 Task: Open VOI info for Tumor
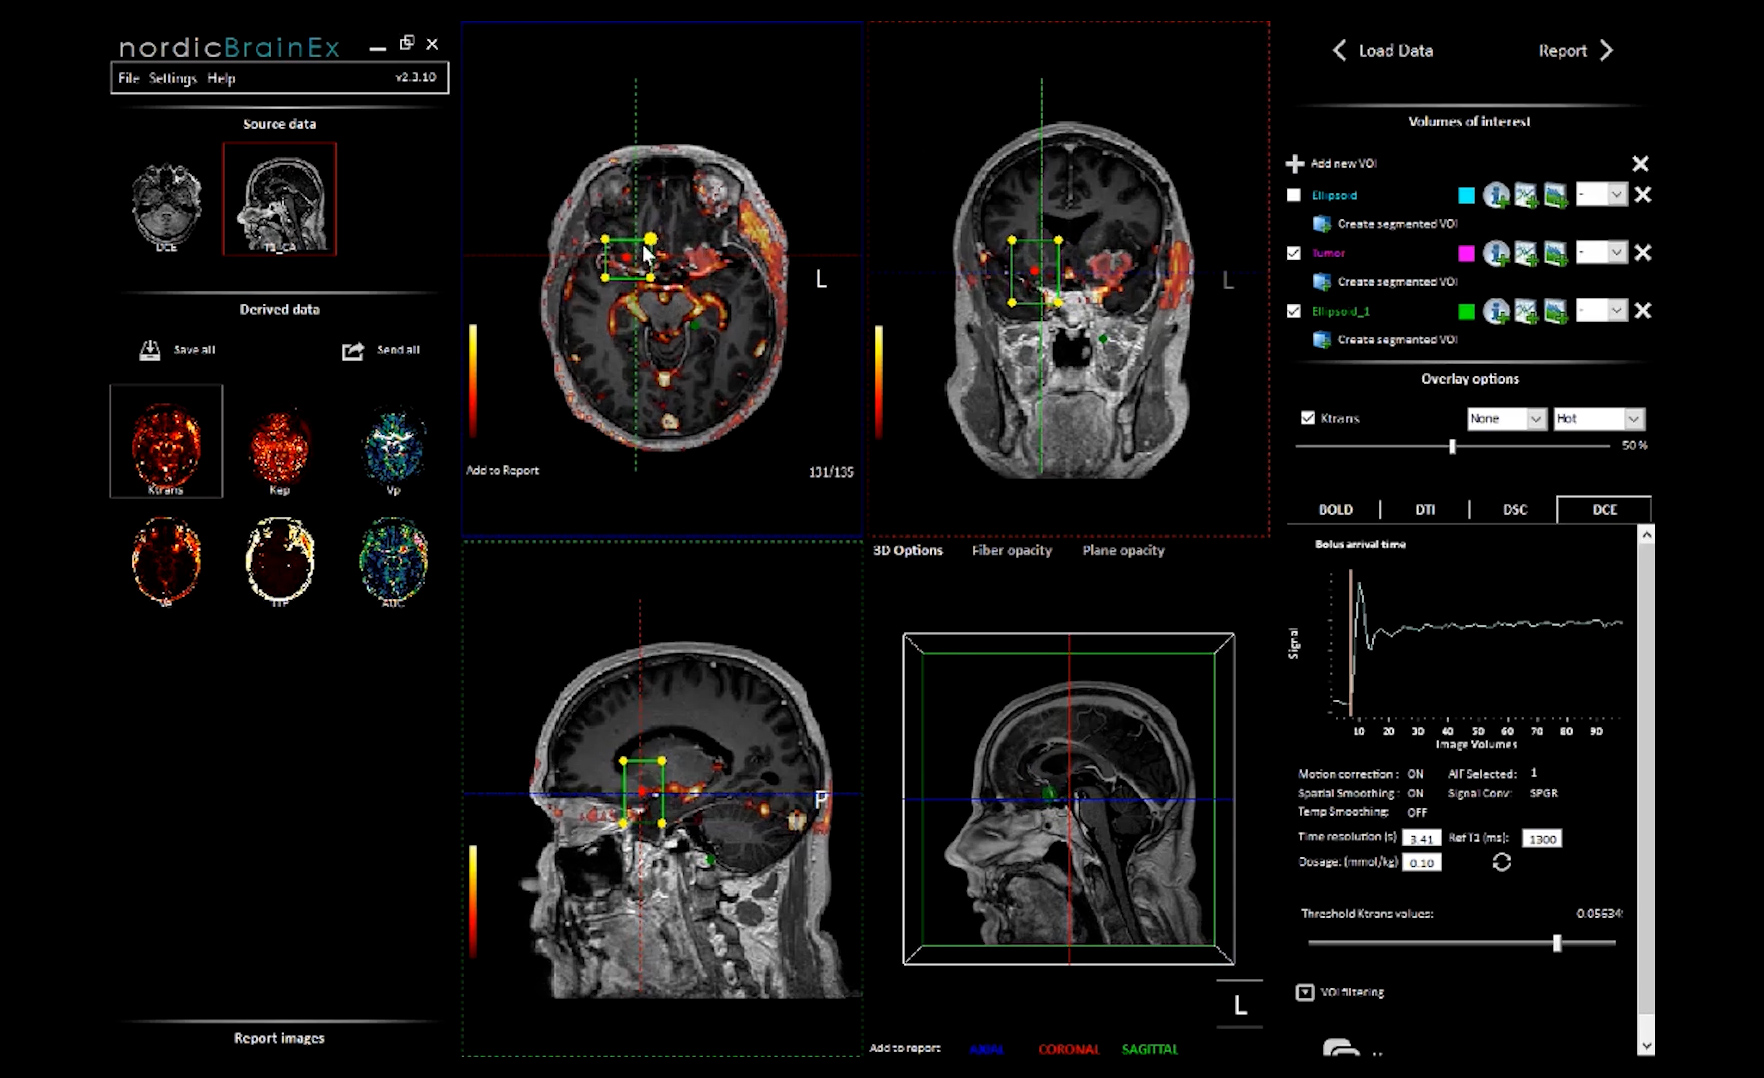click(x=1496, y=253)
